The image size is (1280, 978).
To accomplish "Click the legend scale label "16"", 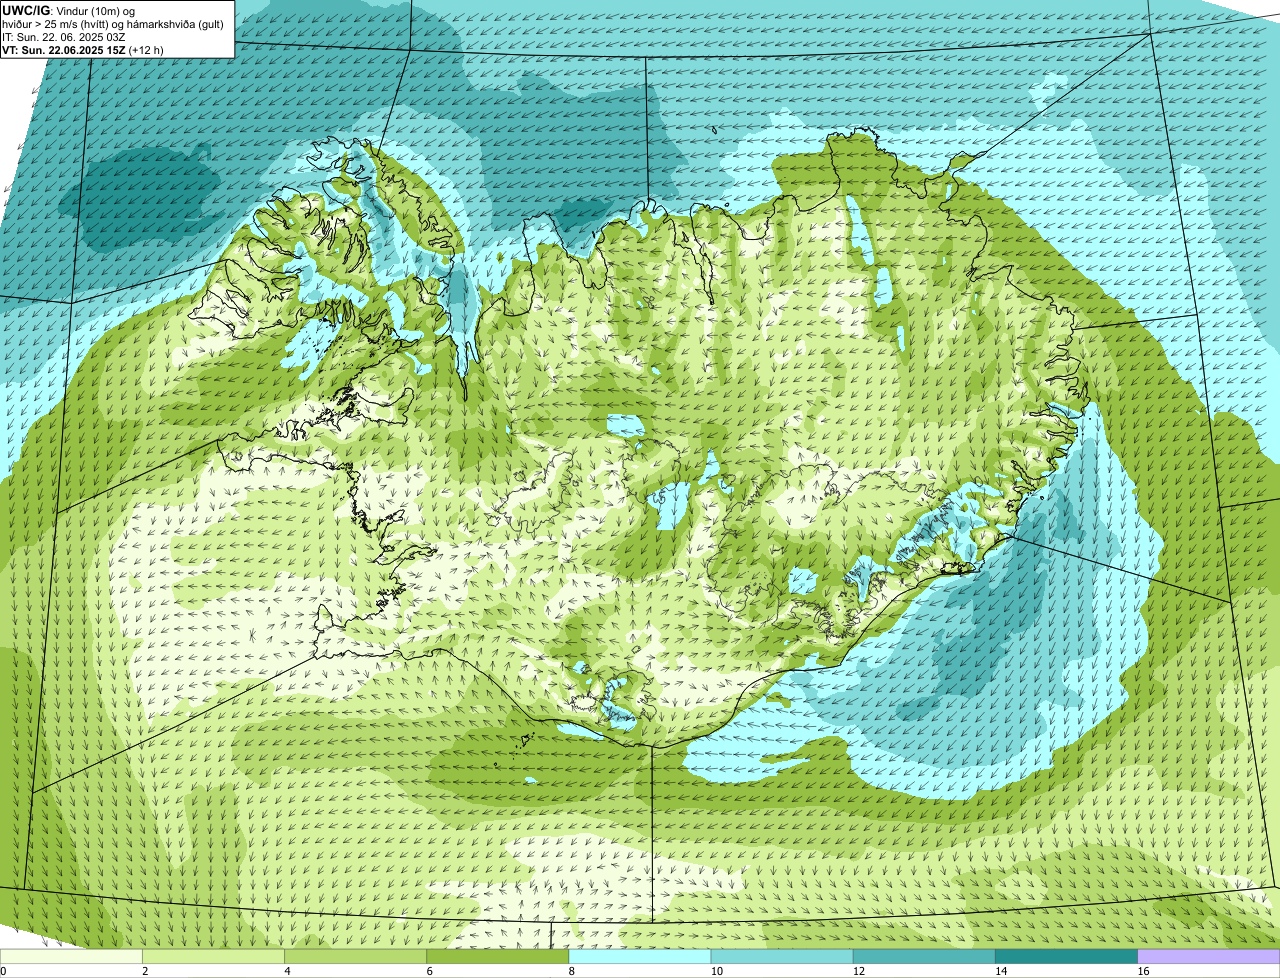I will [1143, 971].
